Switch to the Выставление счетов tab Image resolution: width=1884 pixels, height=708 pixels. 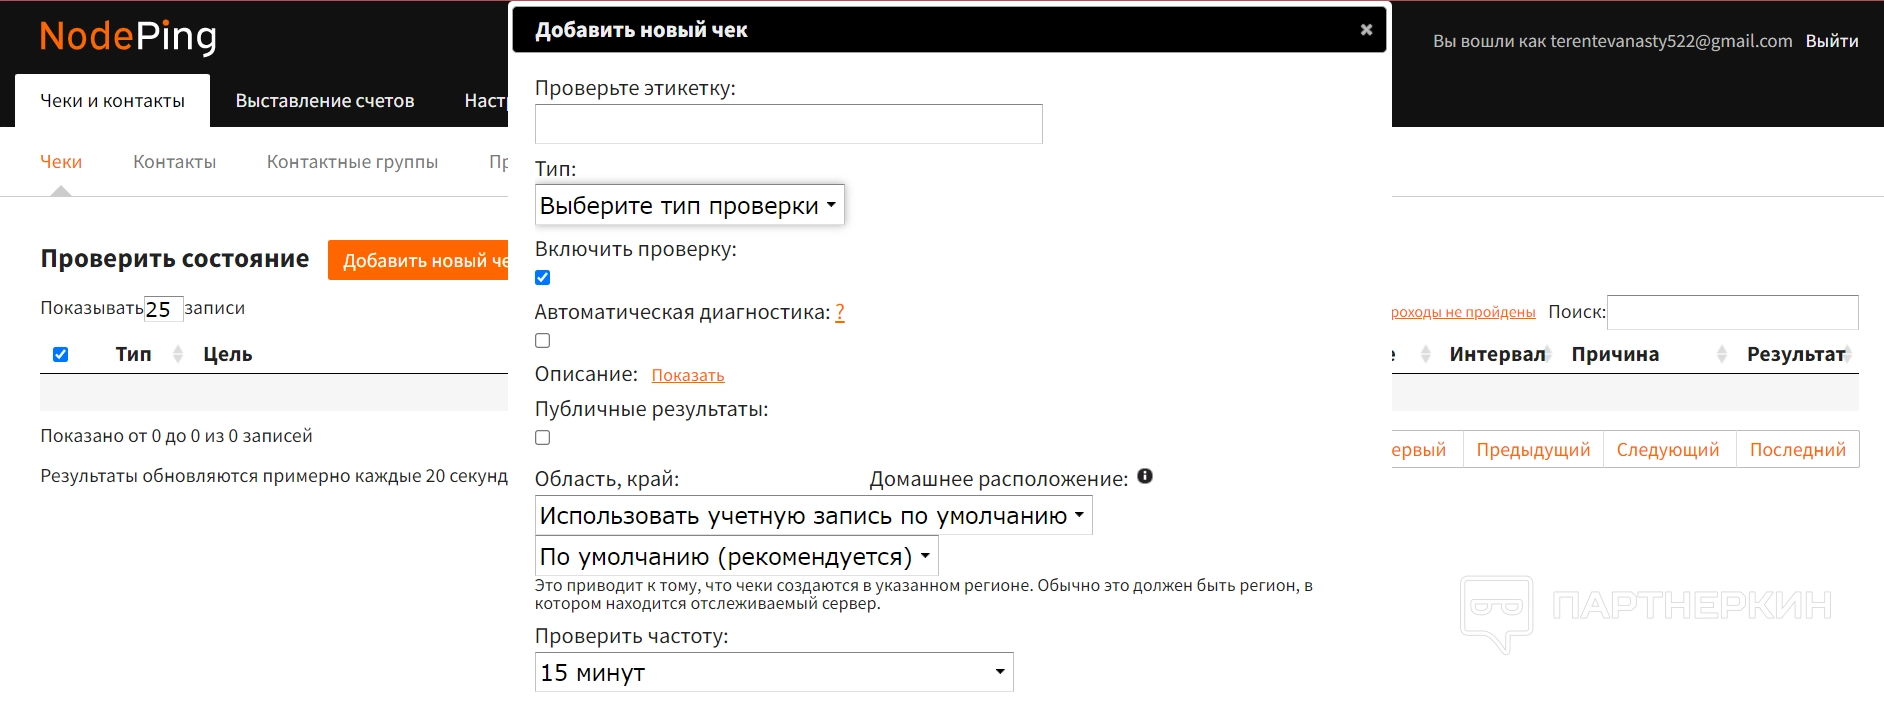click(325, 101)
